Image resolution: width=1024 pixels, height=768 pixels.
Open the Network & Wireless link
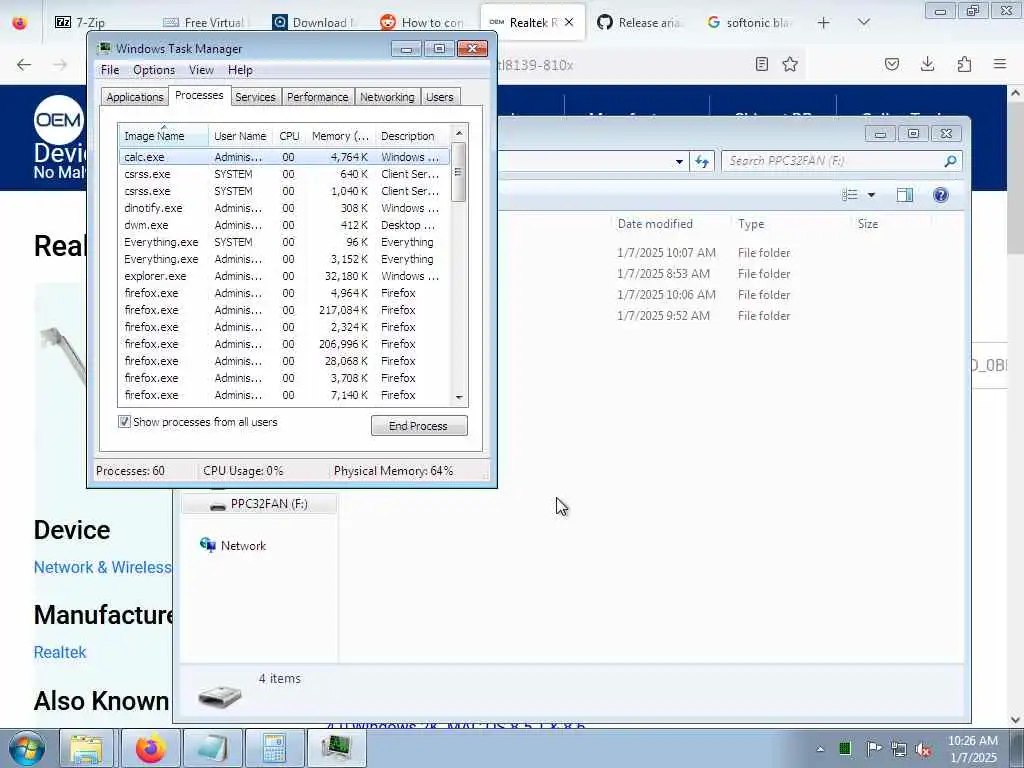click(x=103, y=567)
